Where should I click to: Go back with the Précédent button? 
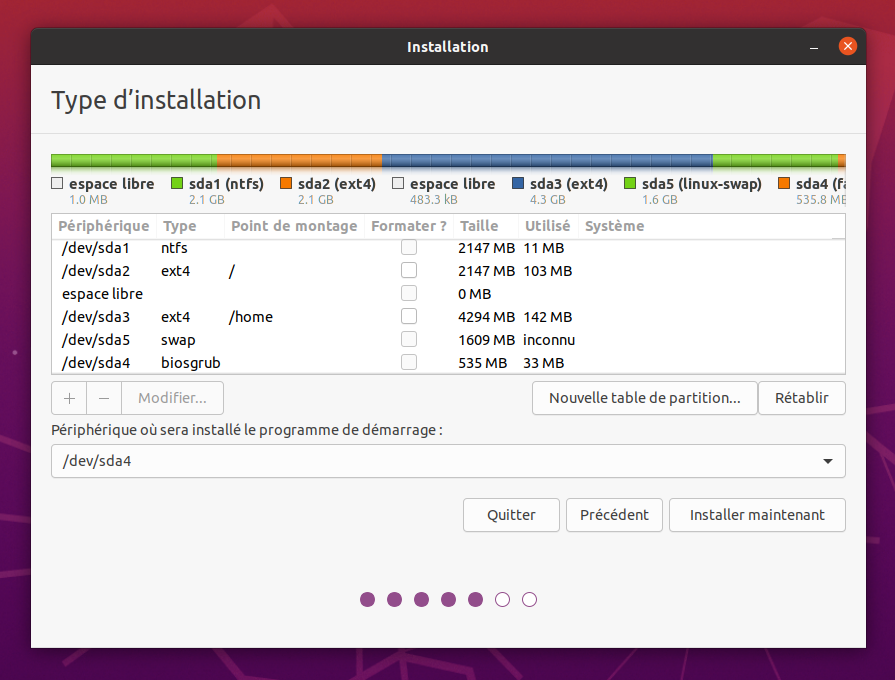pos(614,515)
